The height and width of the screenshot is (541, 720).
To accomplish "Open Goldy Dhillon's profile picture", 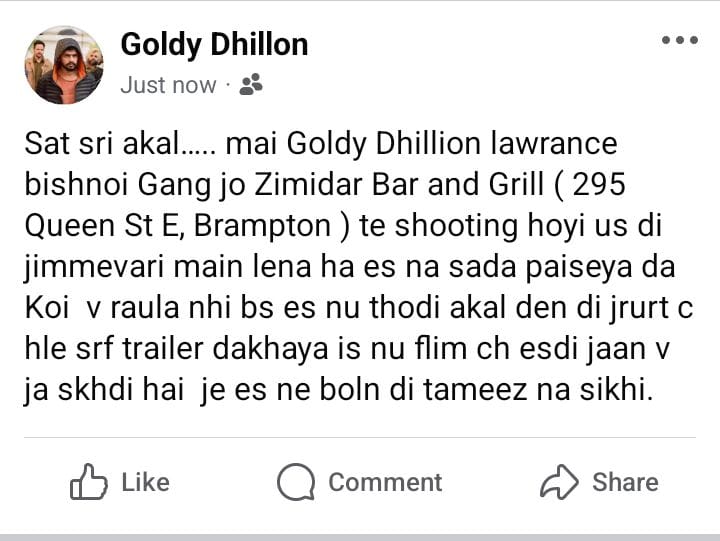I will tap(64, 65).
